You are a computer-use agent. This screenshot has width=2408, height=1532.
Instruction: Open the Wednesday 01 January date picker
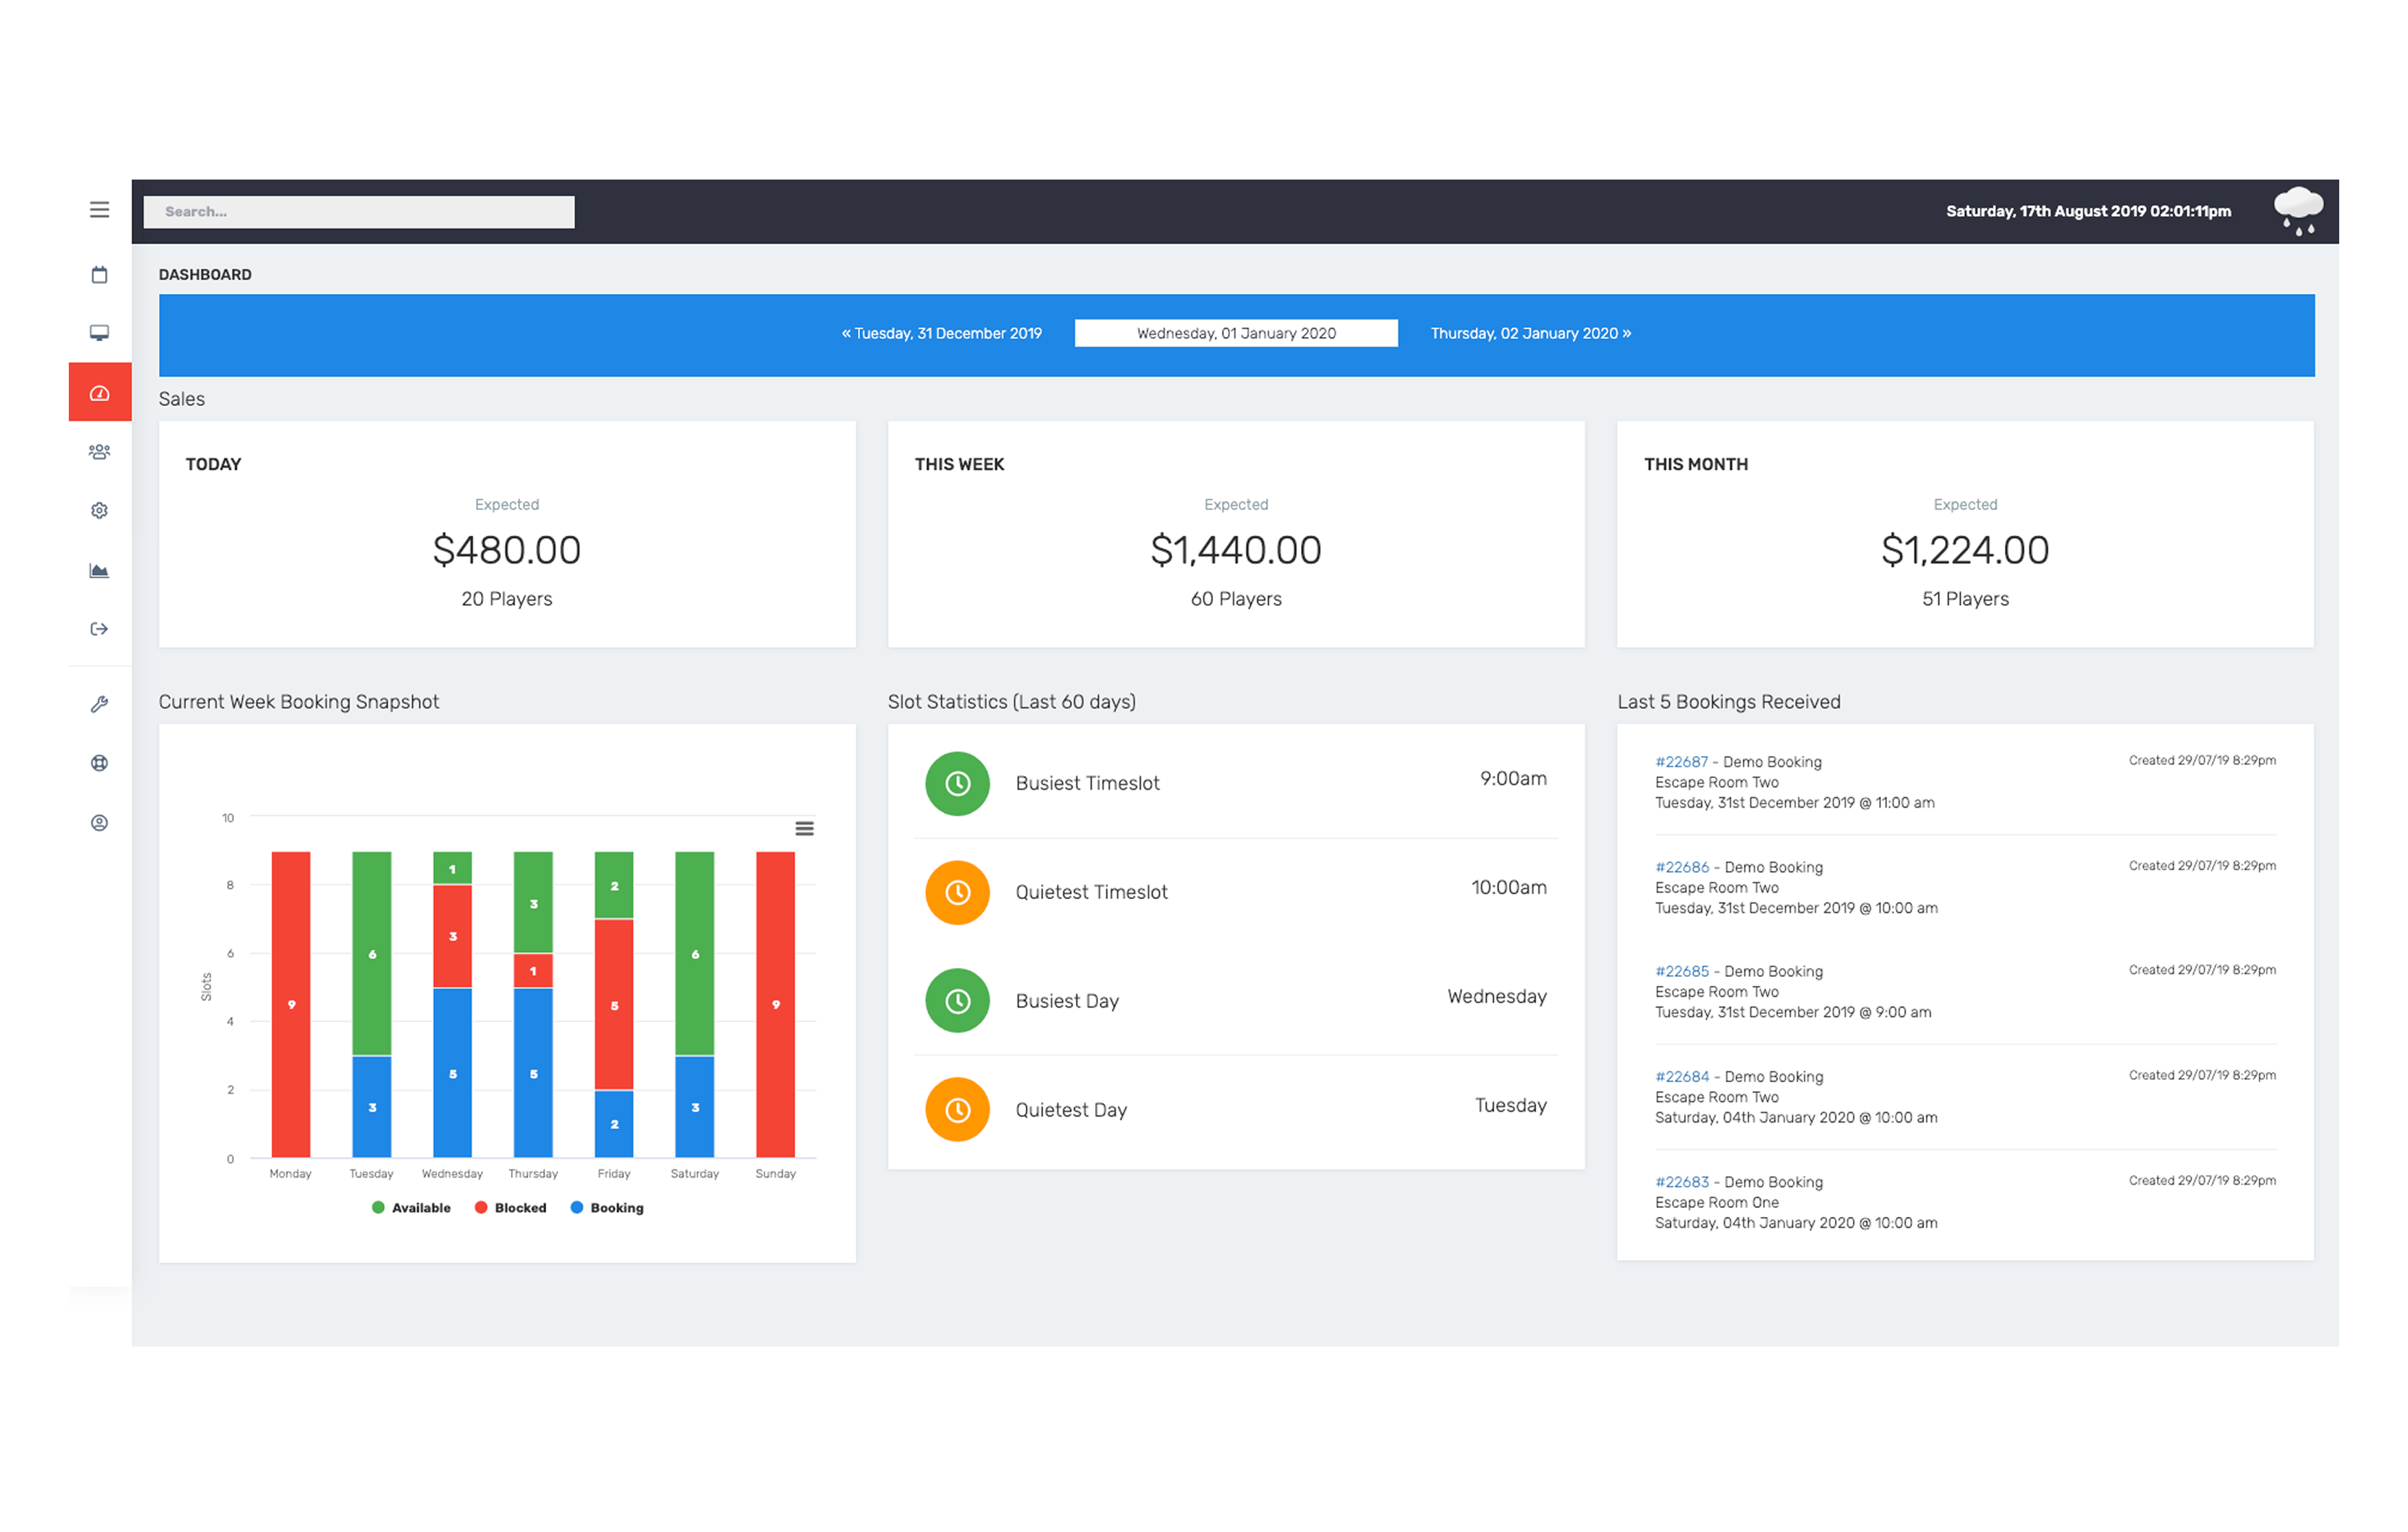(1236, 334)
